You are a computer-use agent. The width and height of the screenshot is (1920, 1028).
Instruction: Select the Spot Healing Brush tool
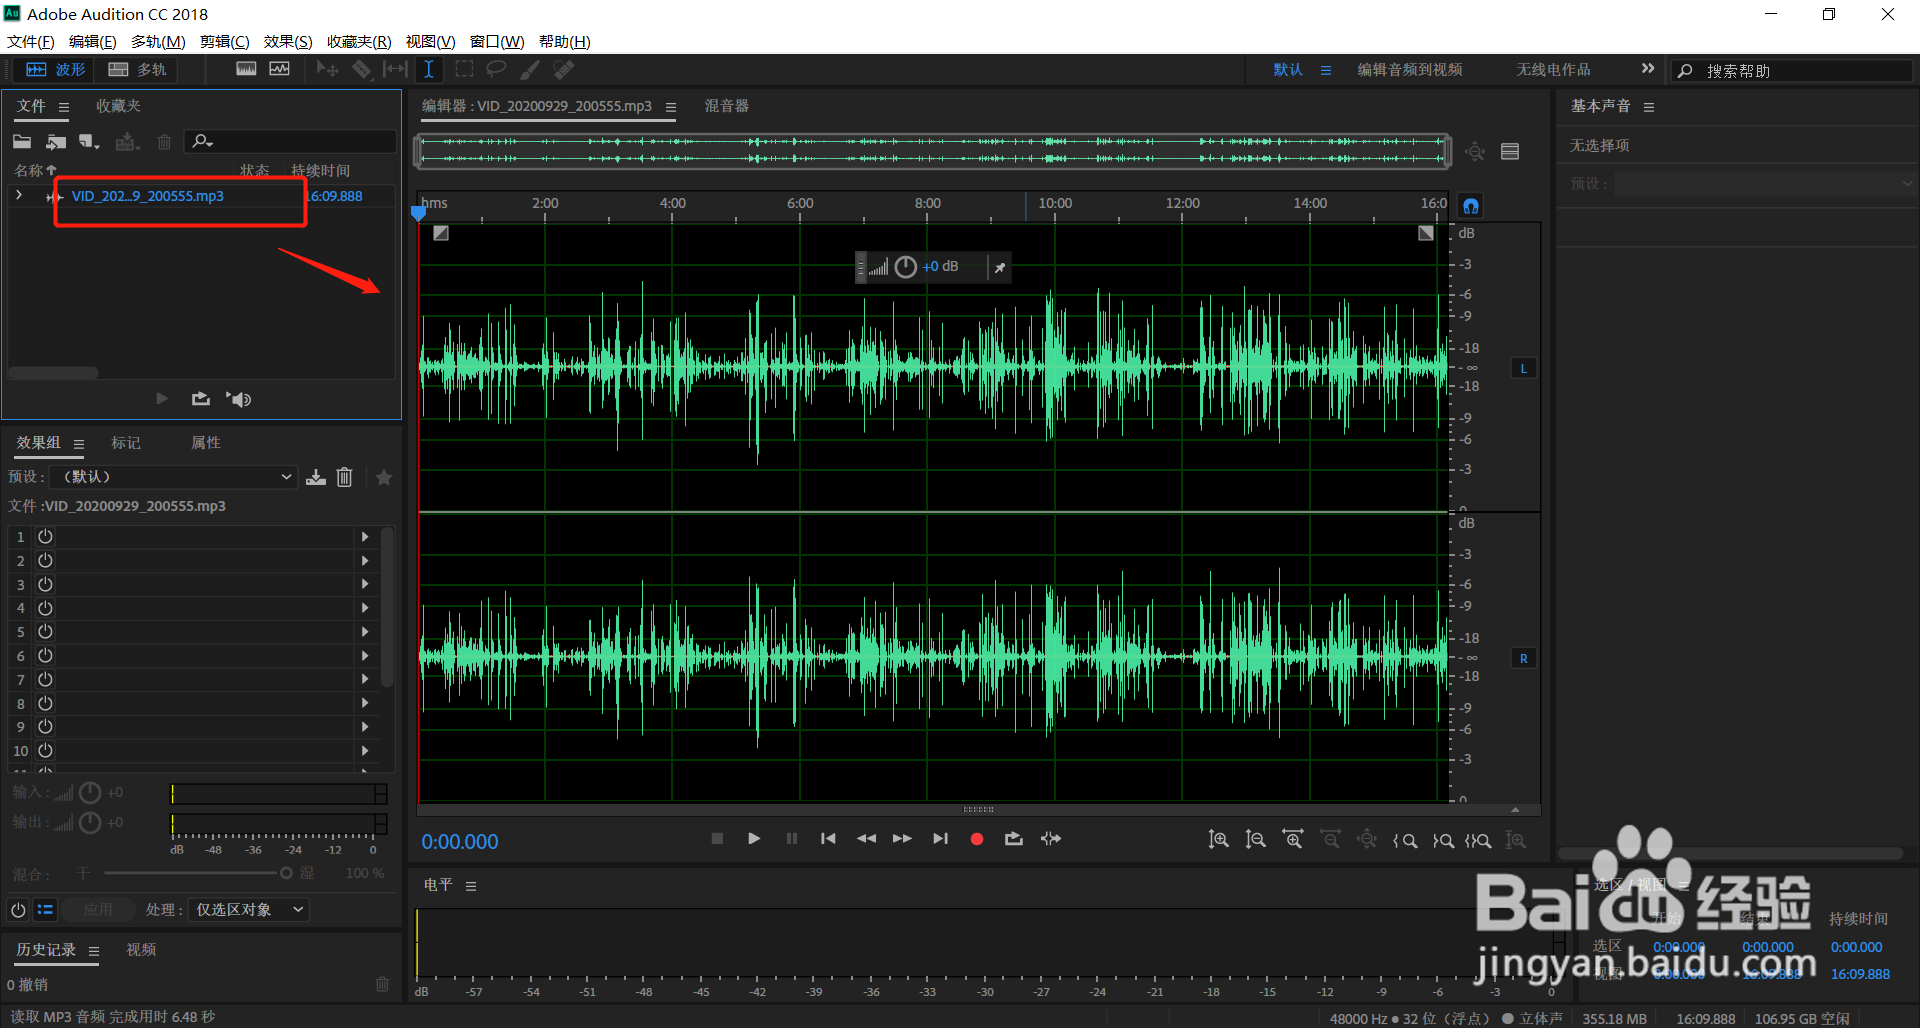click(x=564, y=69)
